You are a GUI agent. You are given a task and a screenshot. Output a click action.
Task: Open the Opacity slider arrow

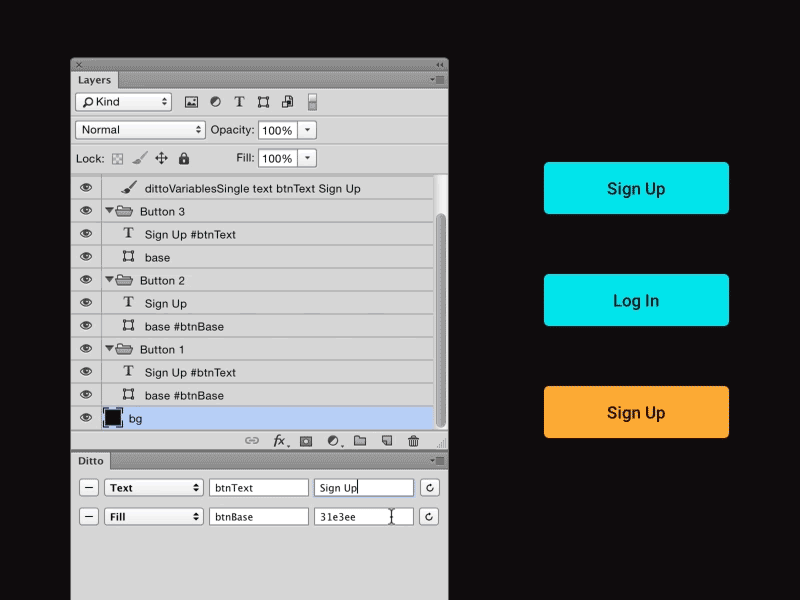[x=307, y=130]
